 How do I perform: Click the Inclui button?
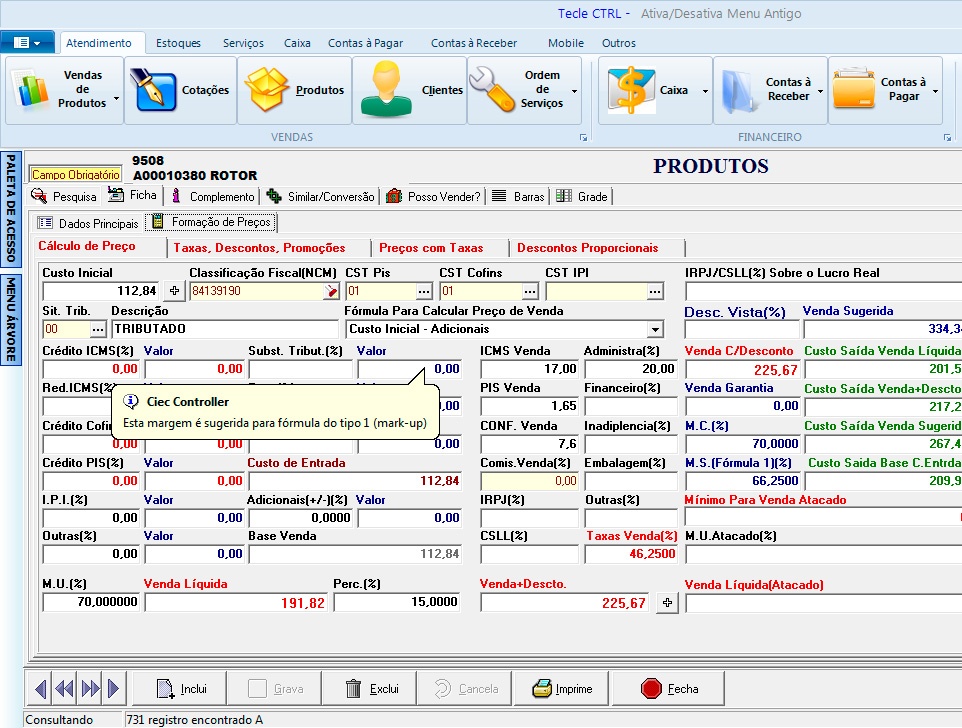pyautogui.click(x=180, y=688)
